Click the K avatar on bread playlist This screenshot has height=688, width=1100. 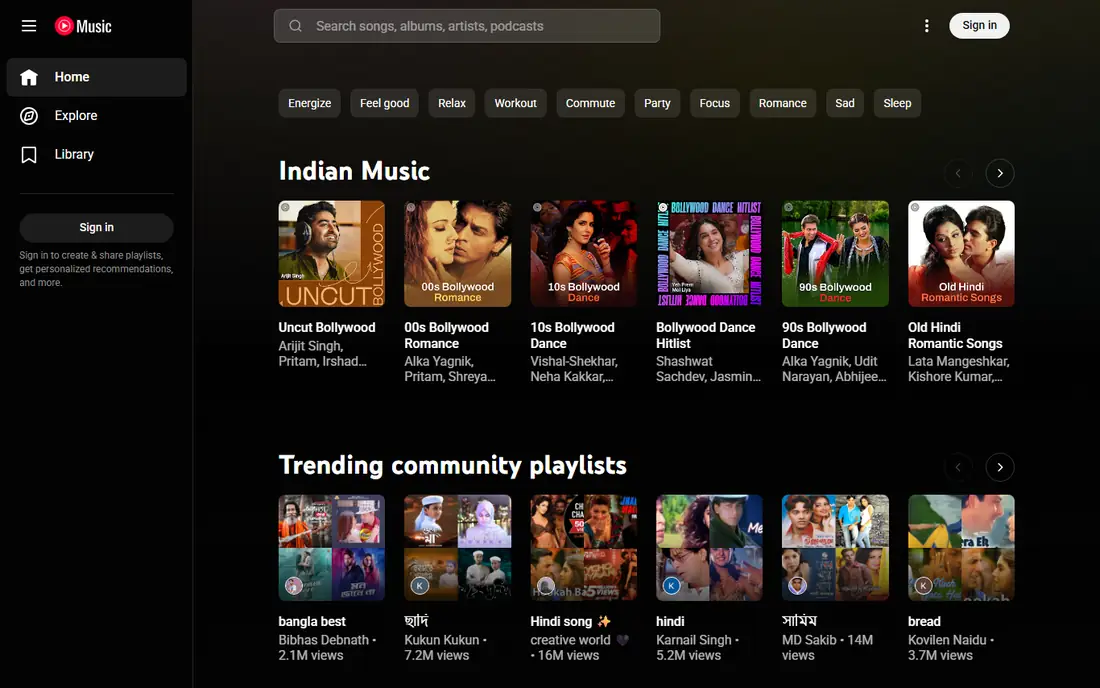click(923, 585)
